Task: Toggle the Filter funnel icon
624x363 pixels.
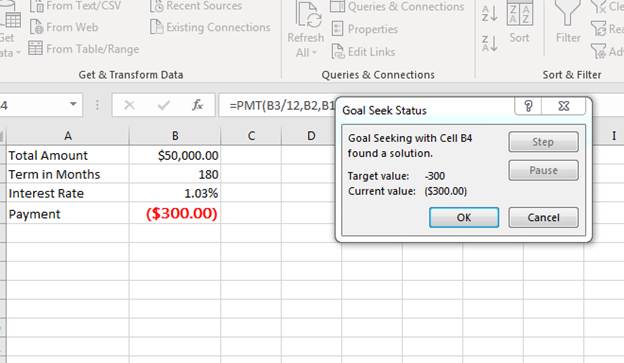Action: click(567, 13)
